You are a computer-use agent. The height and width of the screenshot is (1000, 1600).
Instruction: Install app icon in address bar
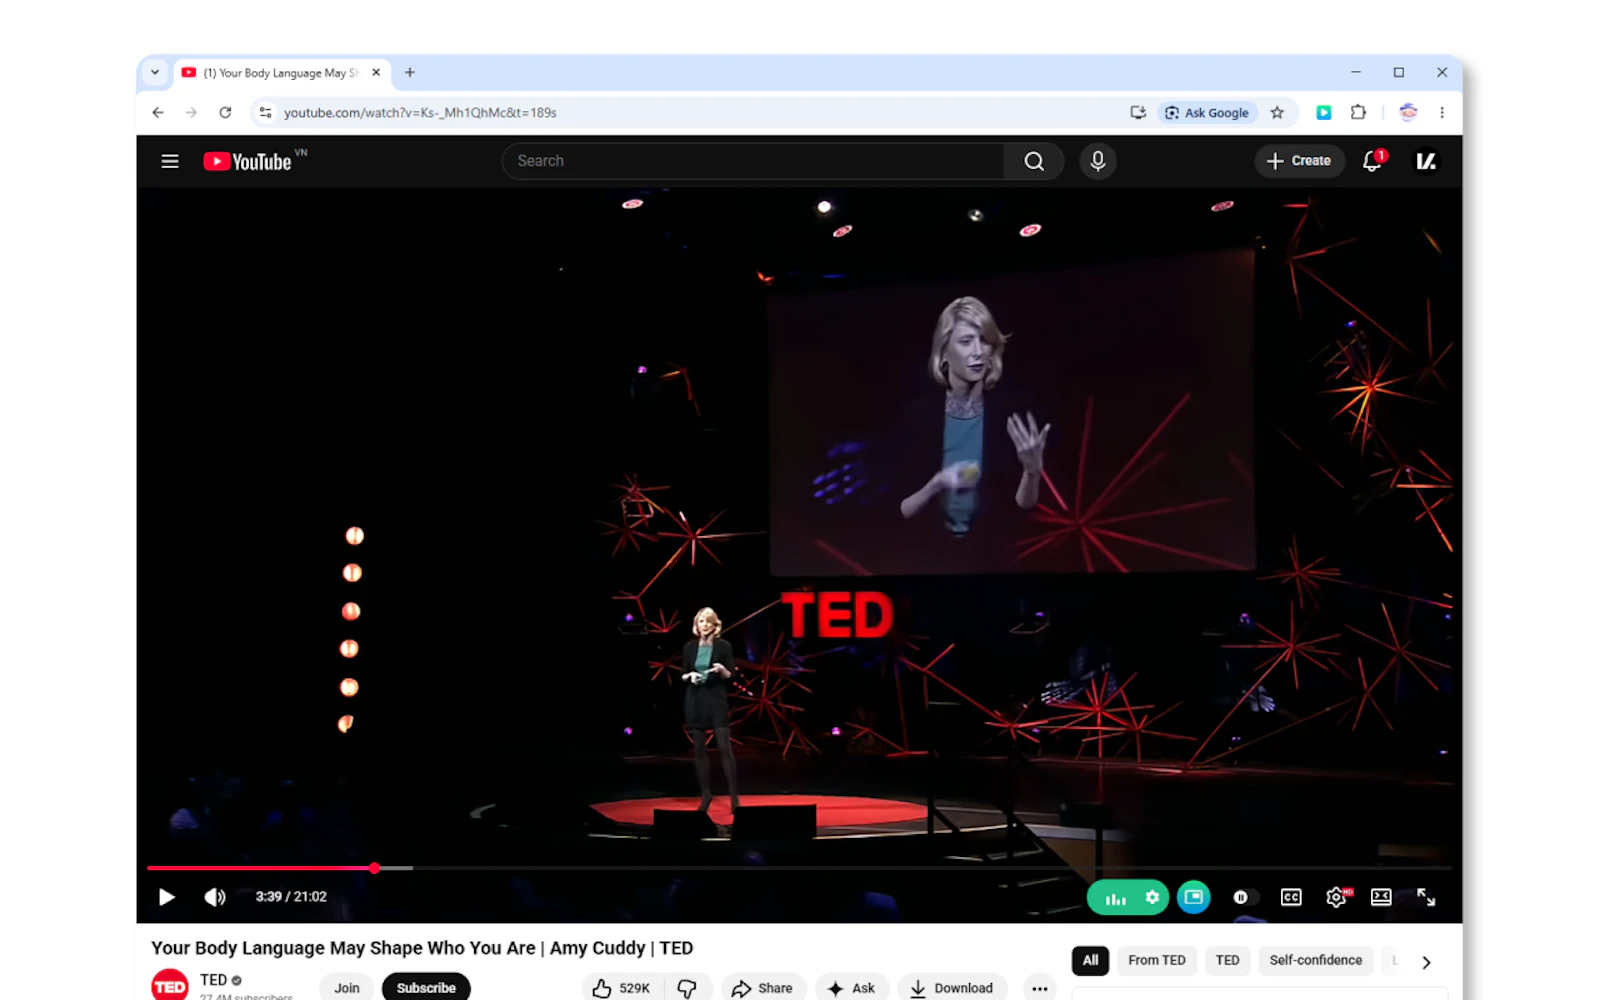1138,113
